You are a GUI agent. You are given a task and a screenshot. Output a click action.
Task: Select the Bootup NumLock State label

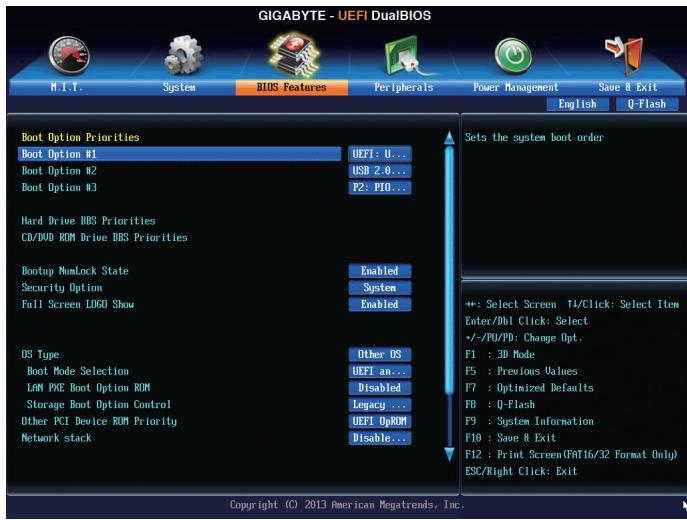tap(75, 271)
